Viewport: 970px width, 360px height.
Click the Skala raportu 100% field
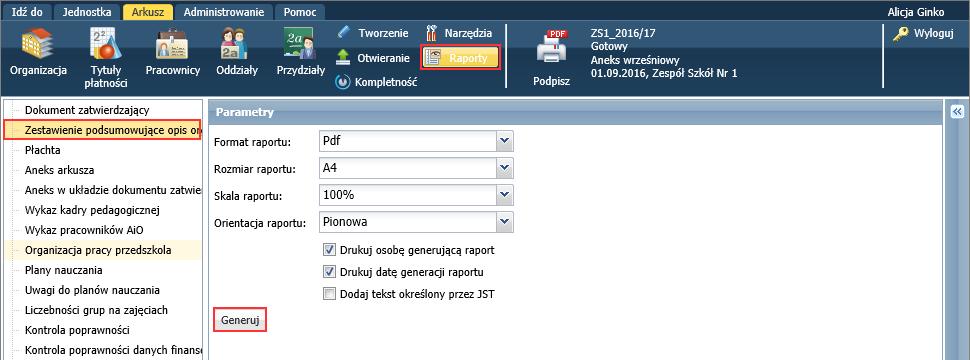(x=408, y=195)
